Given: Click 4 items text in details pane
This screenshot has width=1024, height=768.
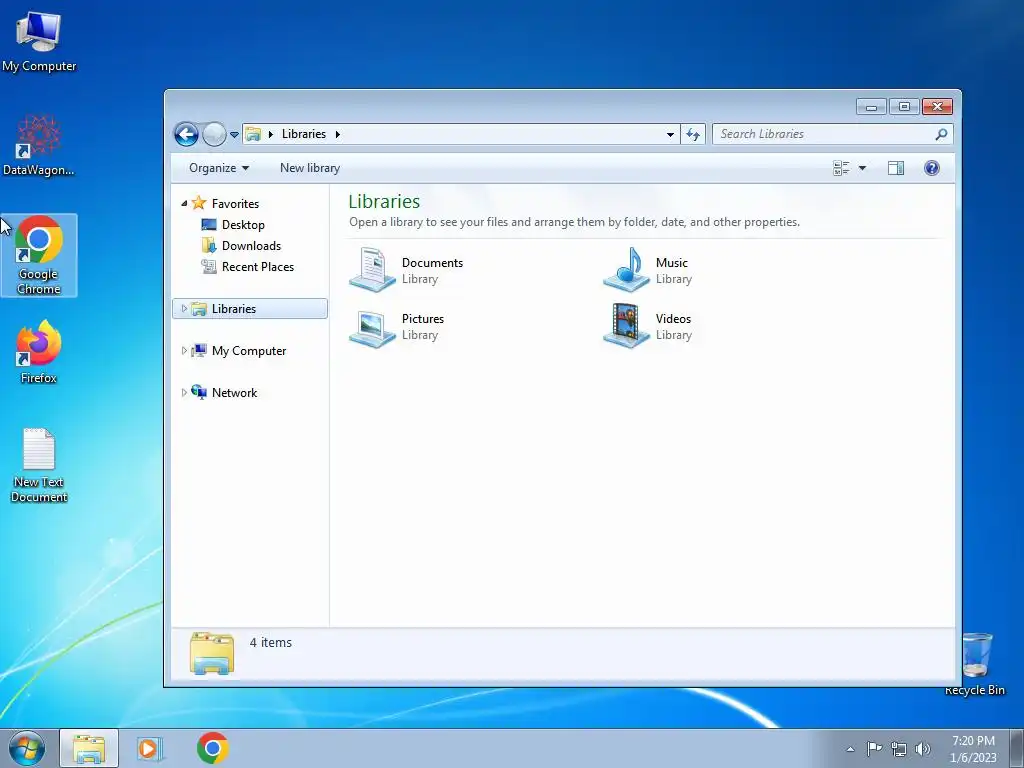Looking at the screenshot, I should [270, 643].
